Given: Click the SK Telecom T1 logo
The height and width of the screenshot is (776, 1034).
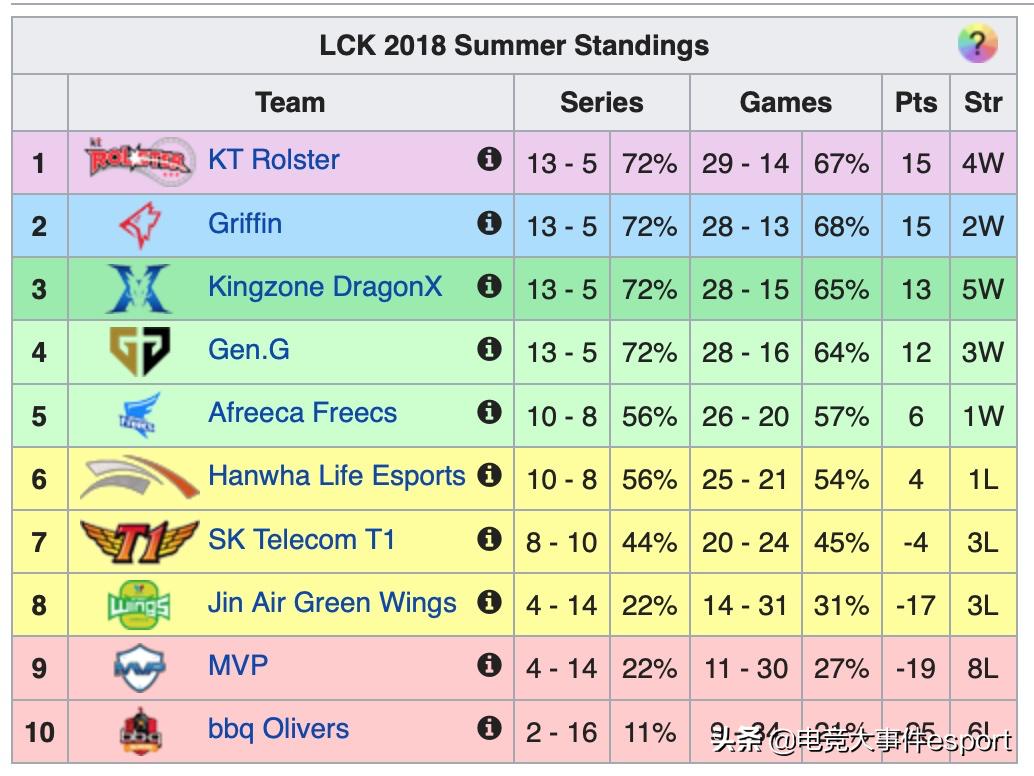Looking at the screenshot, I should point(139,541).
